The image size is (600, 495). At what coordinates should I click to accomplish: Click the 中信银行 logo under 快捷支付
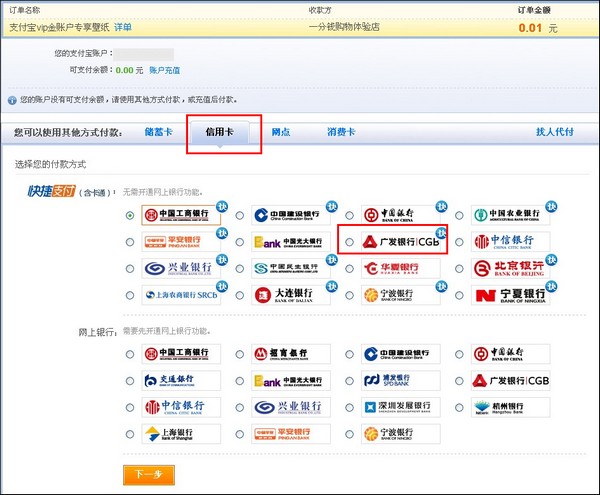coord(510,242)
